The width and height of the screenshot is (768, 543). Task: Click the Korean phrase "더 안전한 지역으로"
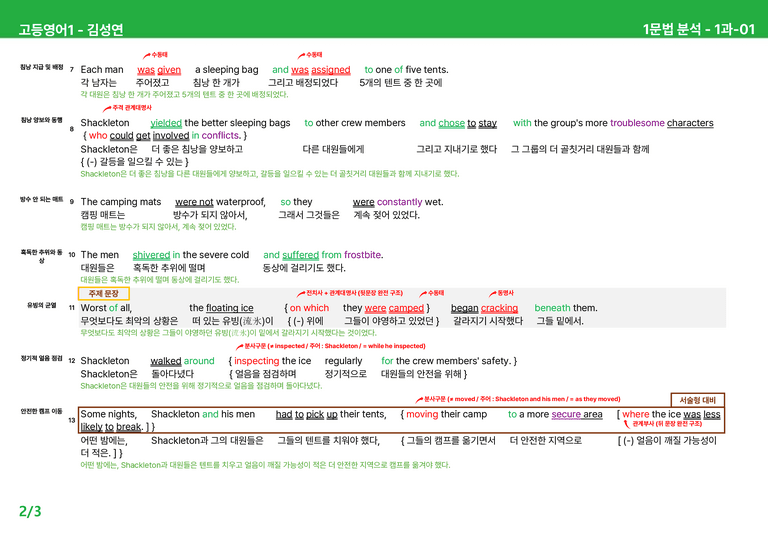[546, 441]
